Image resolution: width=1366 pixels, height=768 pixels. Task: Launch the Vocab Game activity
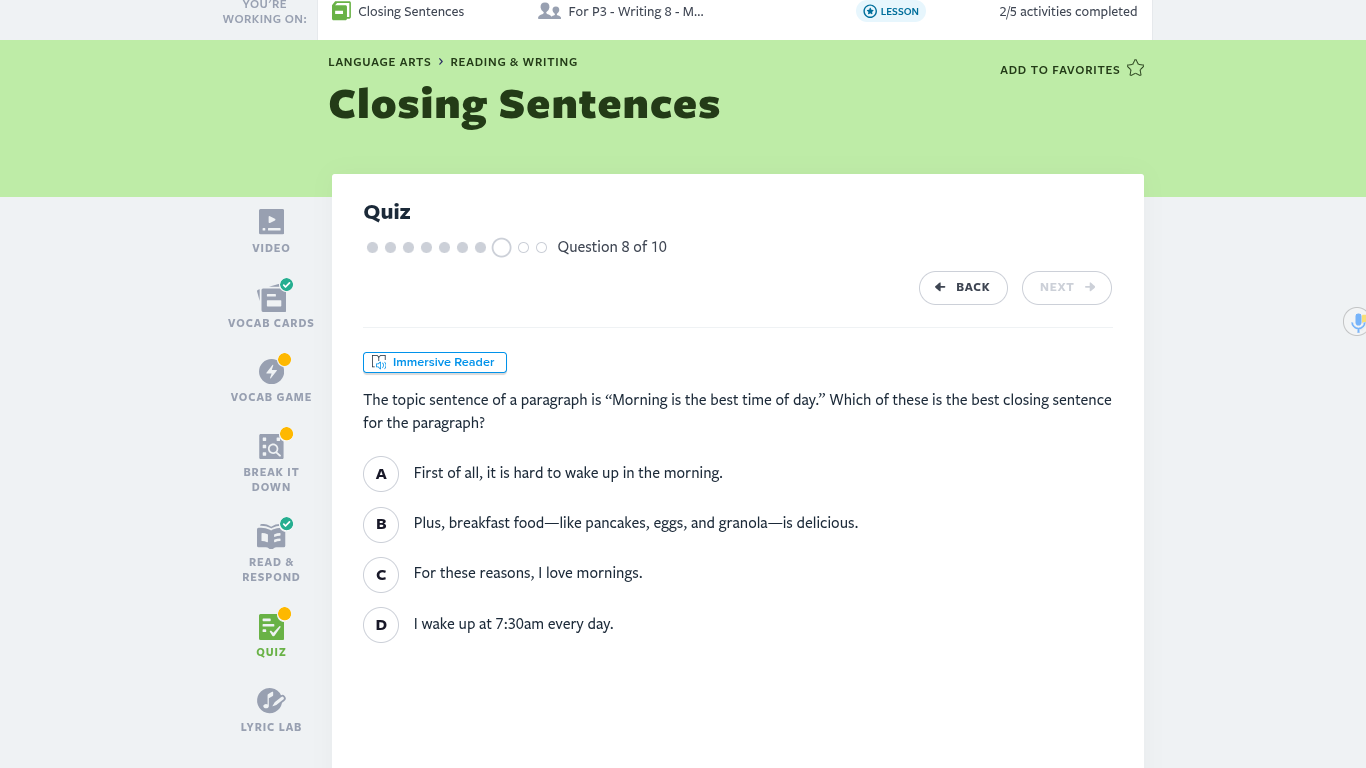271,372
